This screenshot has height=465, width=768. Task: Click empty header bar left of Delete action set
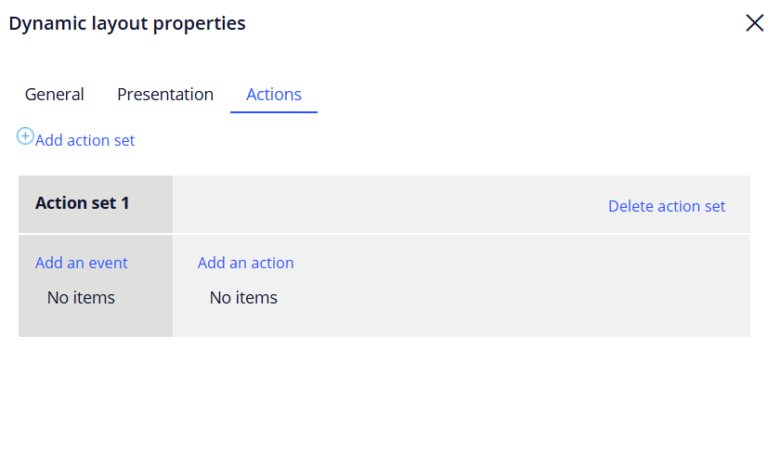coord(390,205)
